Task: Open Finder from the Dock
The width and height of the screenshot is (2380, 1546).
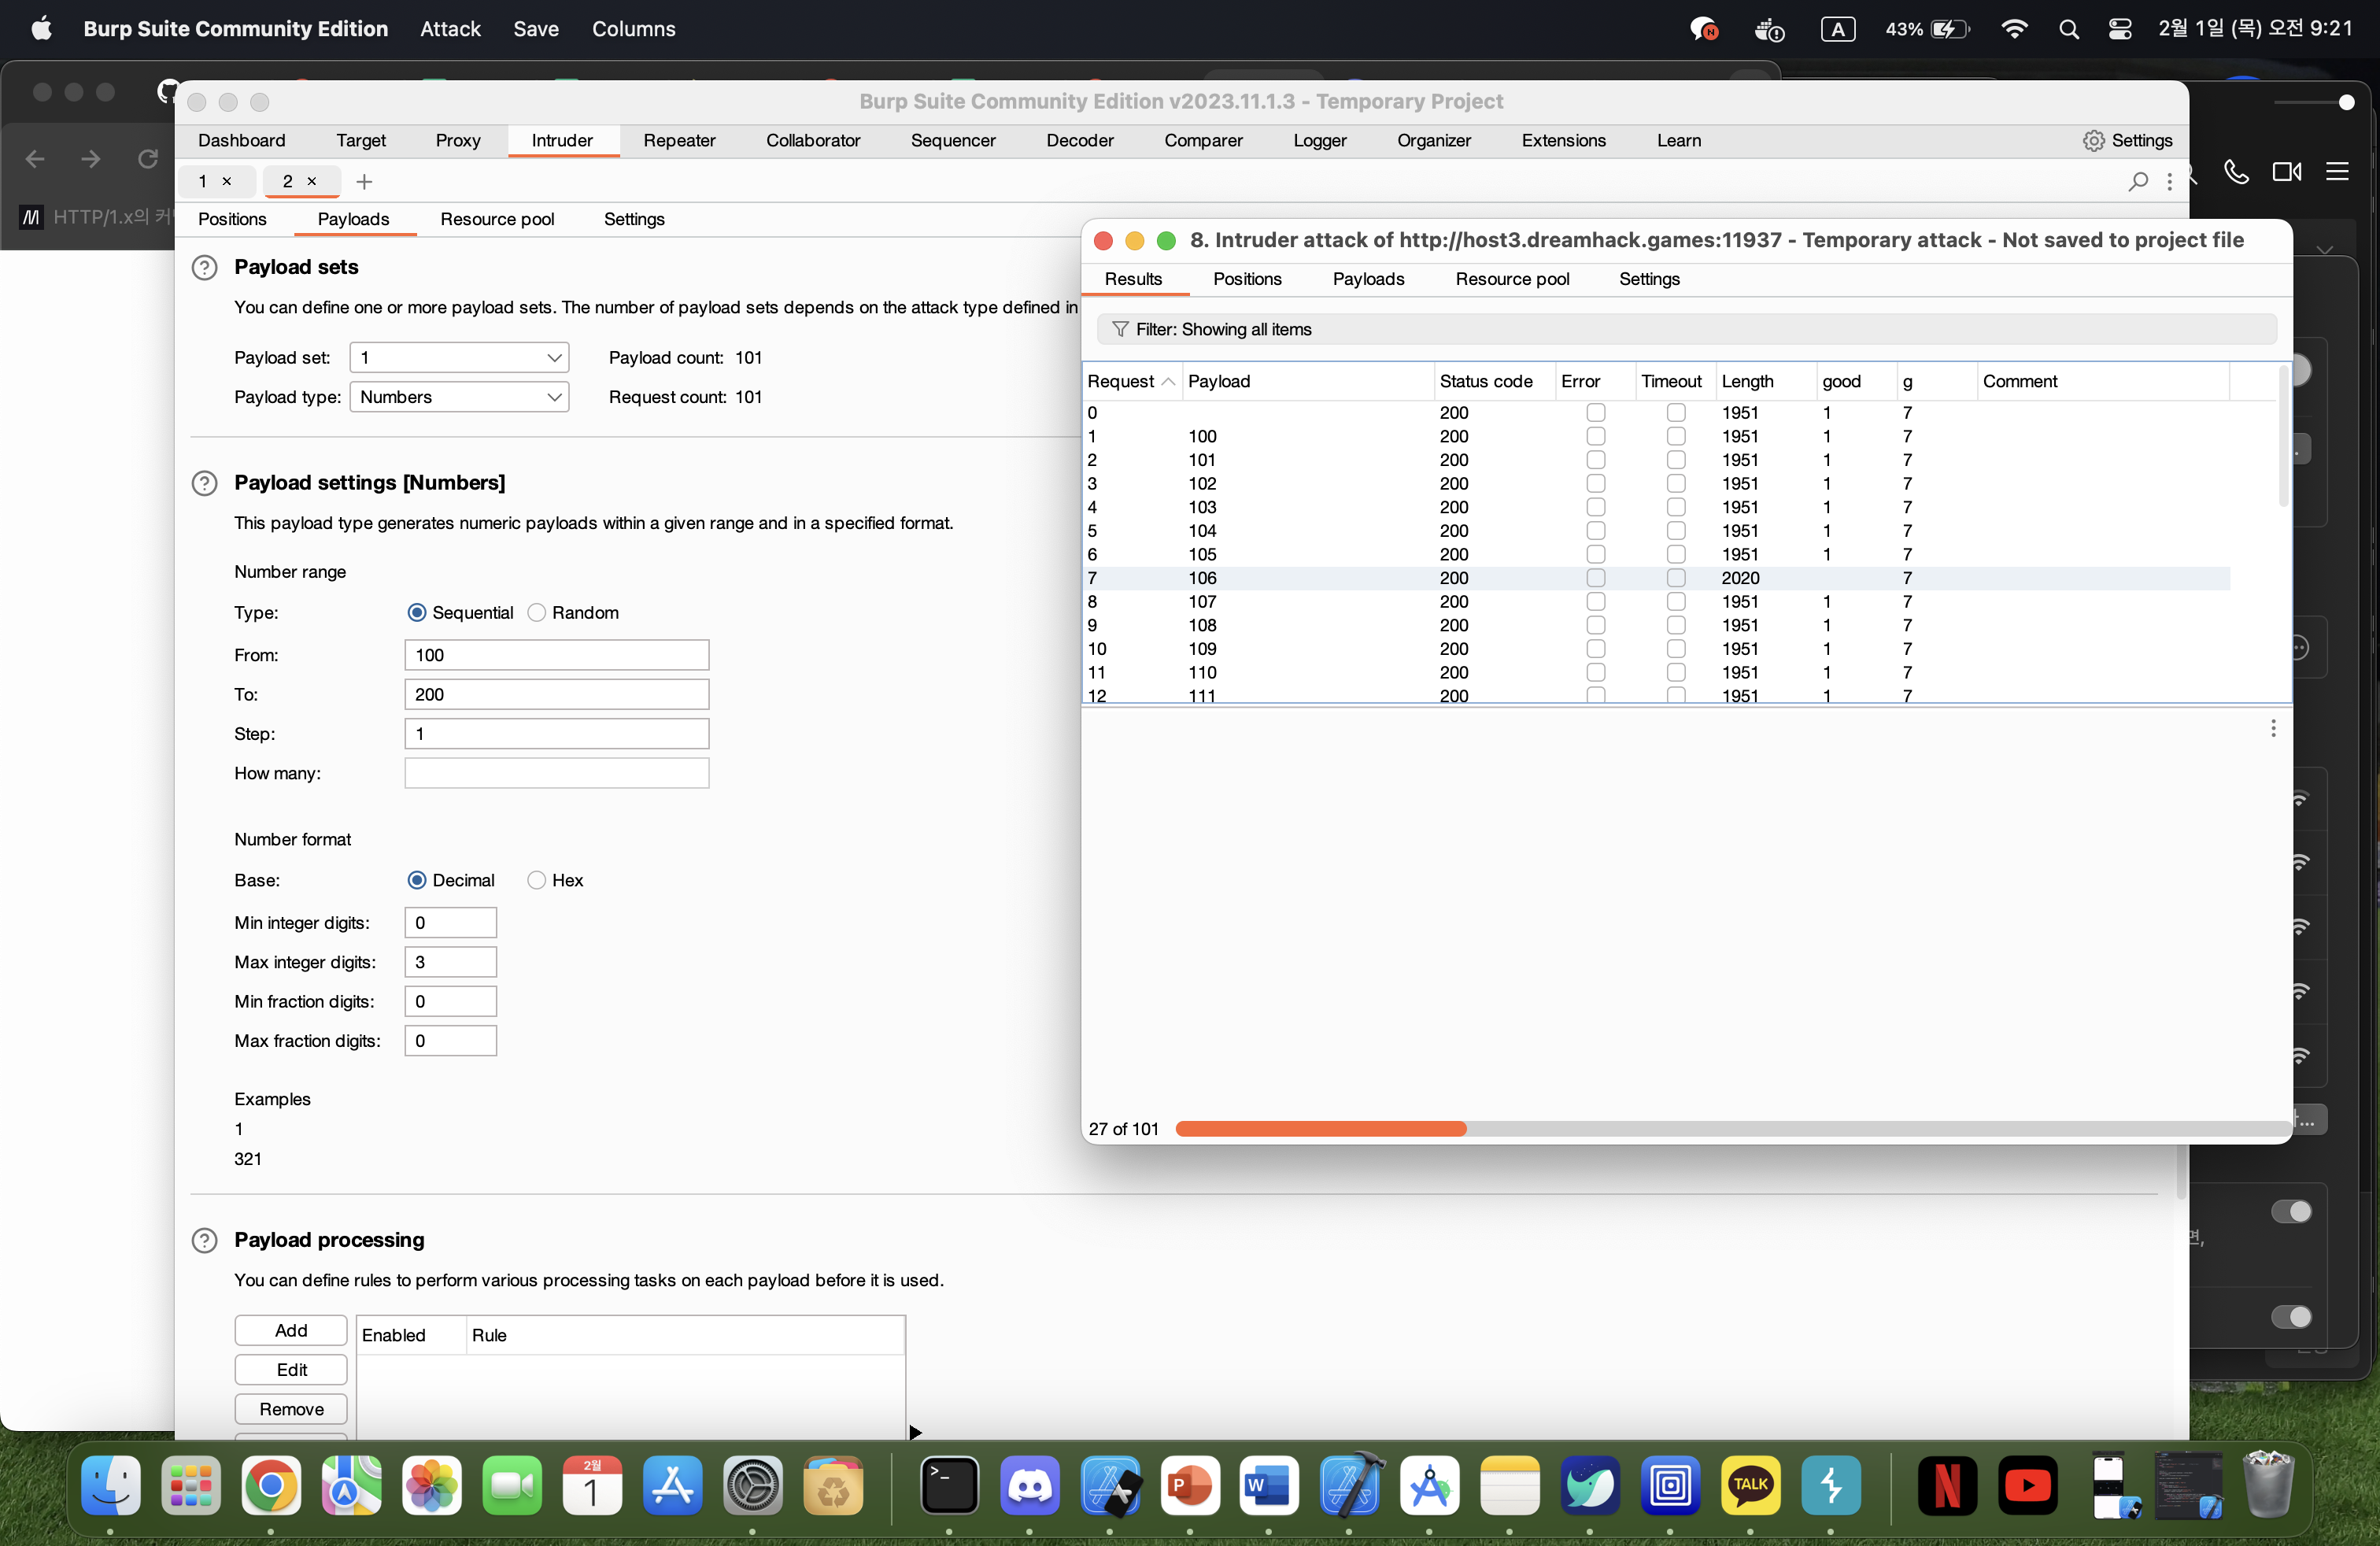Action: (x=110, y=1486)
